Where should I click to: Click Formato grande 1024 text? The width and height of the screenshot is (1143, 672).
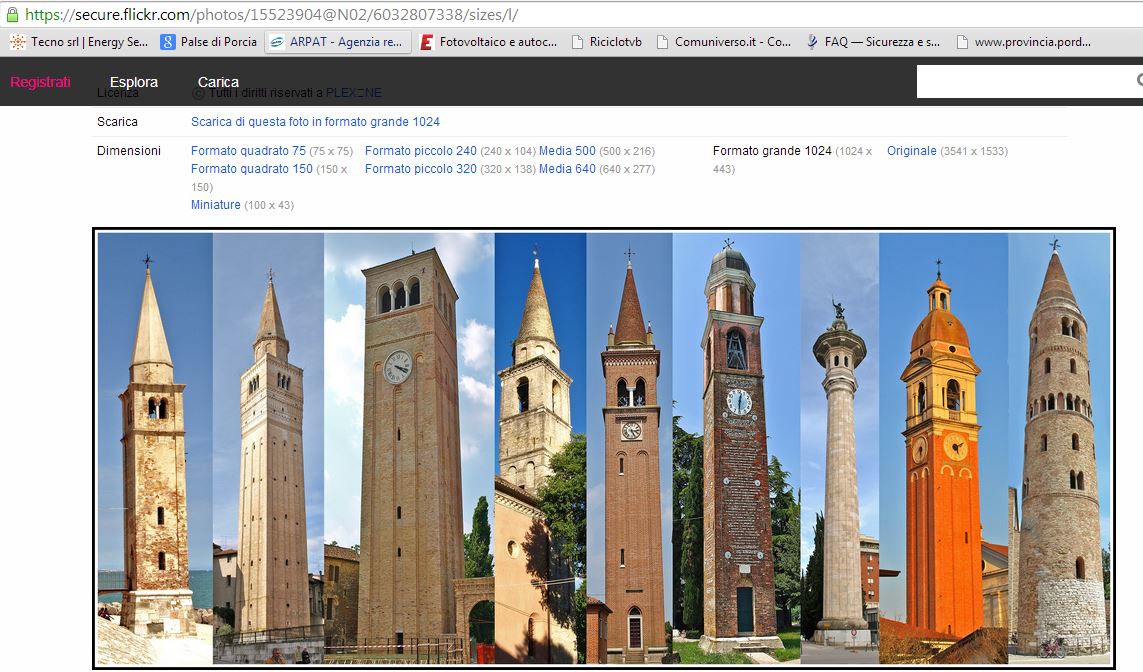(x=772, y=151)
